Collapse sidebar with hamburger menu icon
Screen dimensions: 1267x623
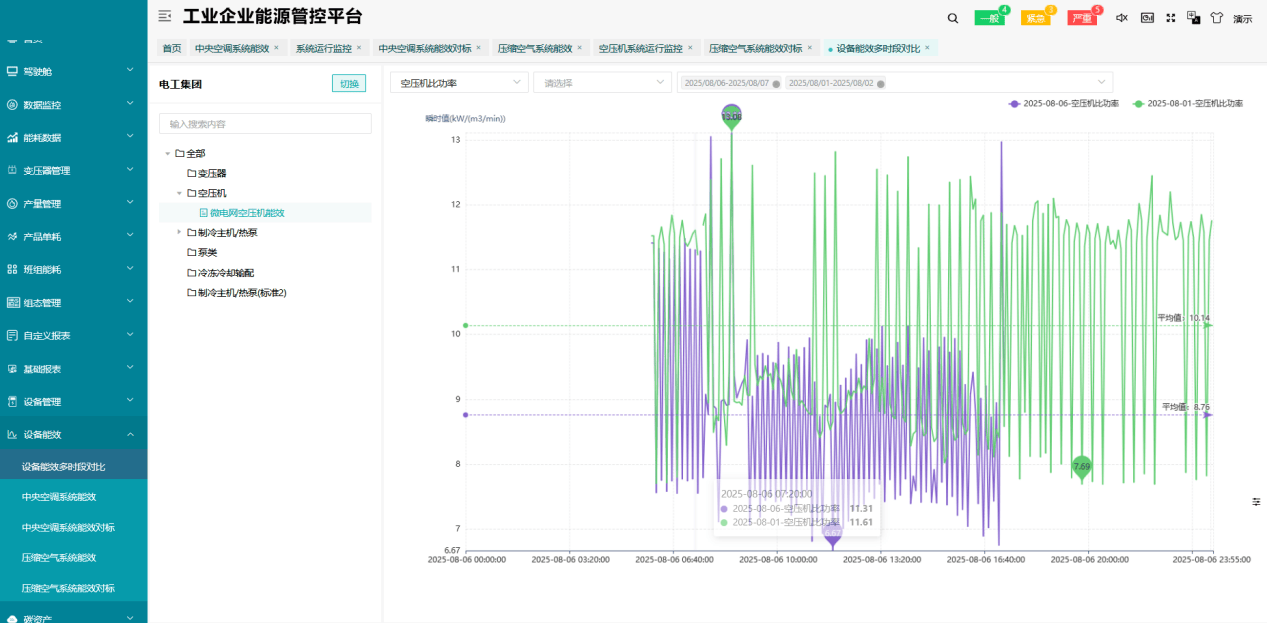pyautogui.click(x=165, y=16)
